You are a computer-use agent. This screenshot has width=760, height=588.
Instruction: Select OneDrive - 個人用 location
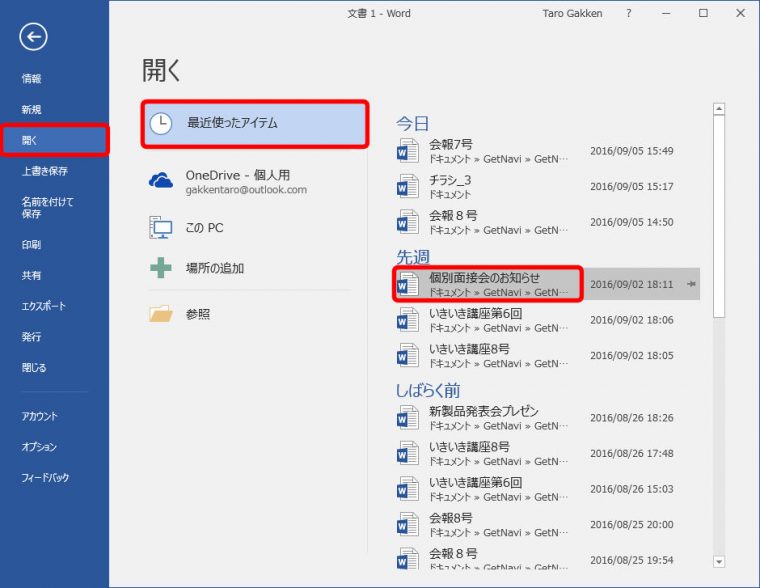pyautogui.click(x=250, y=182)
